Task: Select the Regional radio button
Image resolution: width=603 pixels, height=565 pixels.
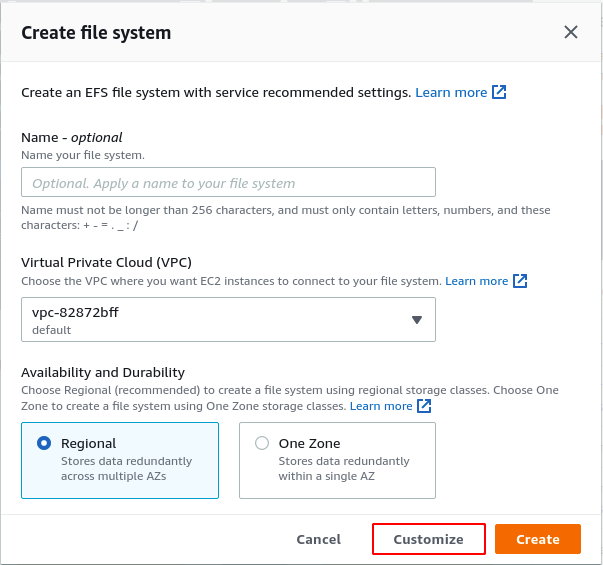Action: pos(44,443)
